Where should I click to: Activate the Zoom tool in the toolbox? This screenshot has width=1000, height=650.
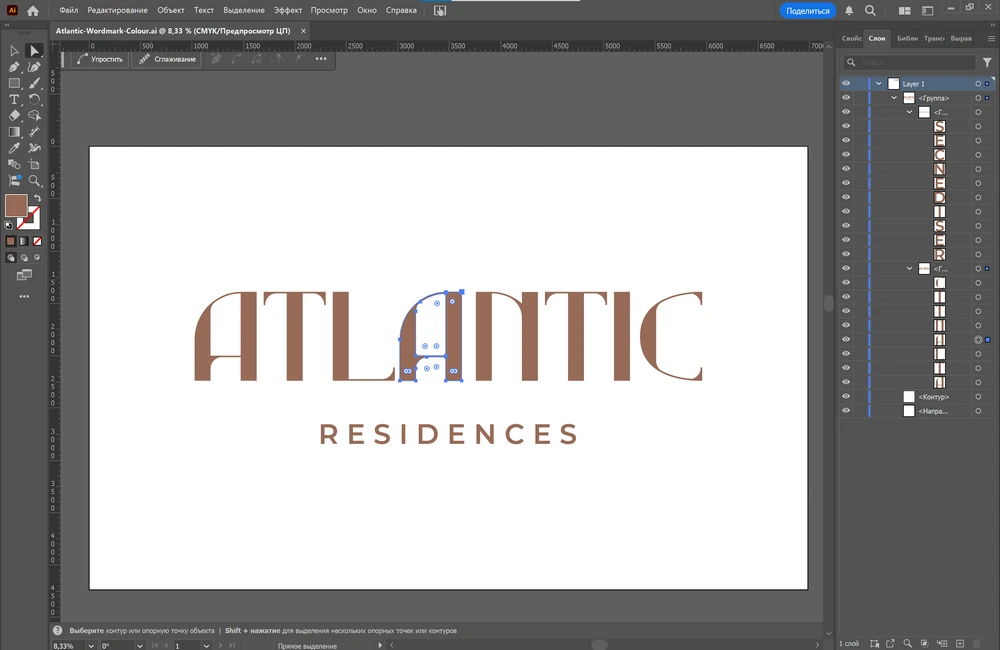pyautogui.click(x=35, y=181)
